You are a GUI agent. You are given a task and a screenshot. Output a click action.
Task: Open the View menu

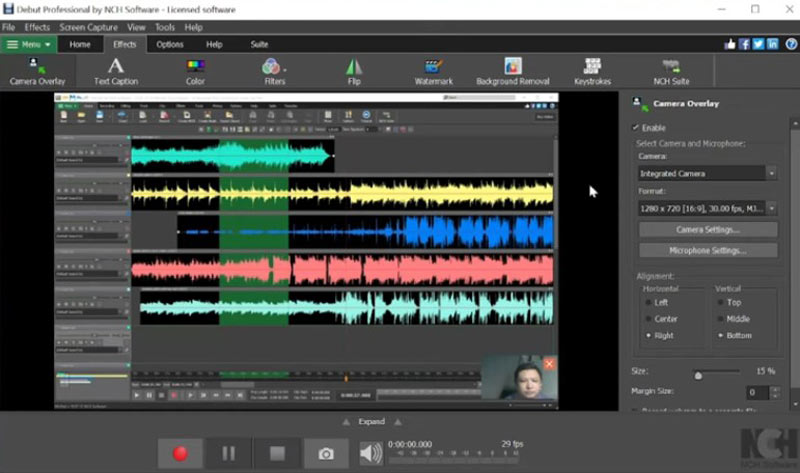pyautogui.click(x=136, y=27)
